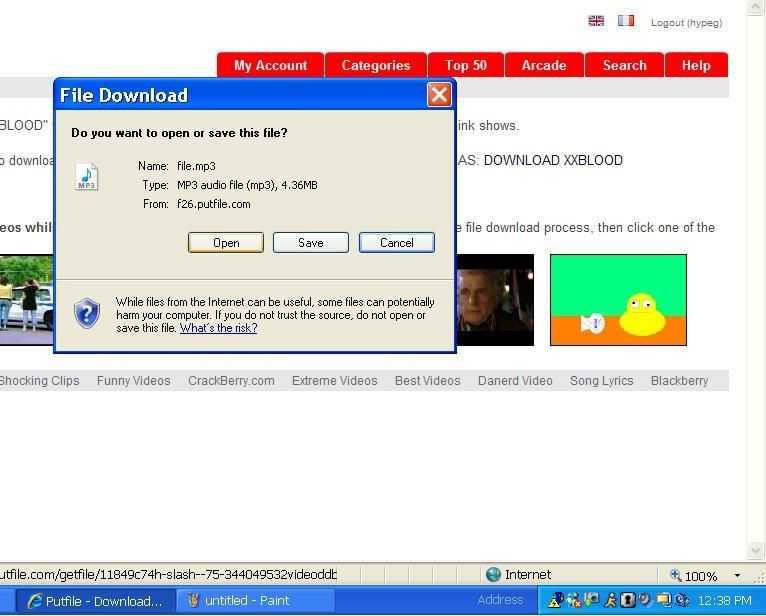Go to the Top 50 tab
This screenshot has height=616, width=766.
(x=465, y=65)
